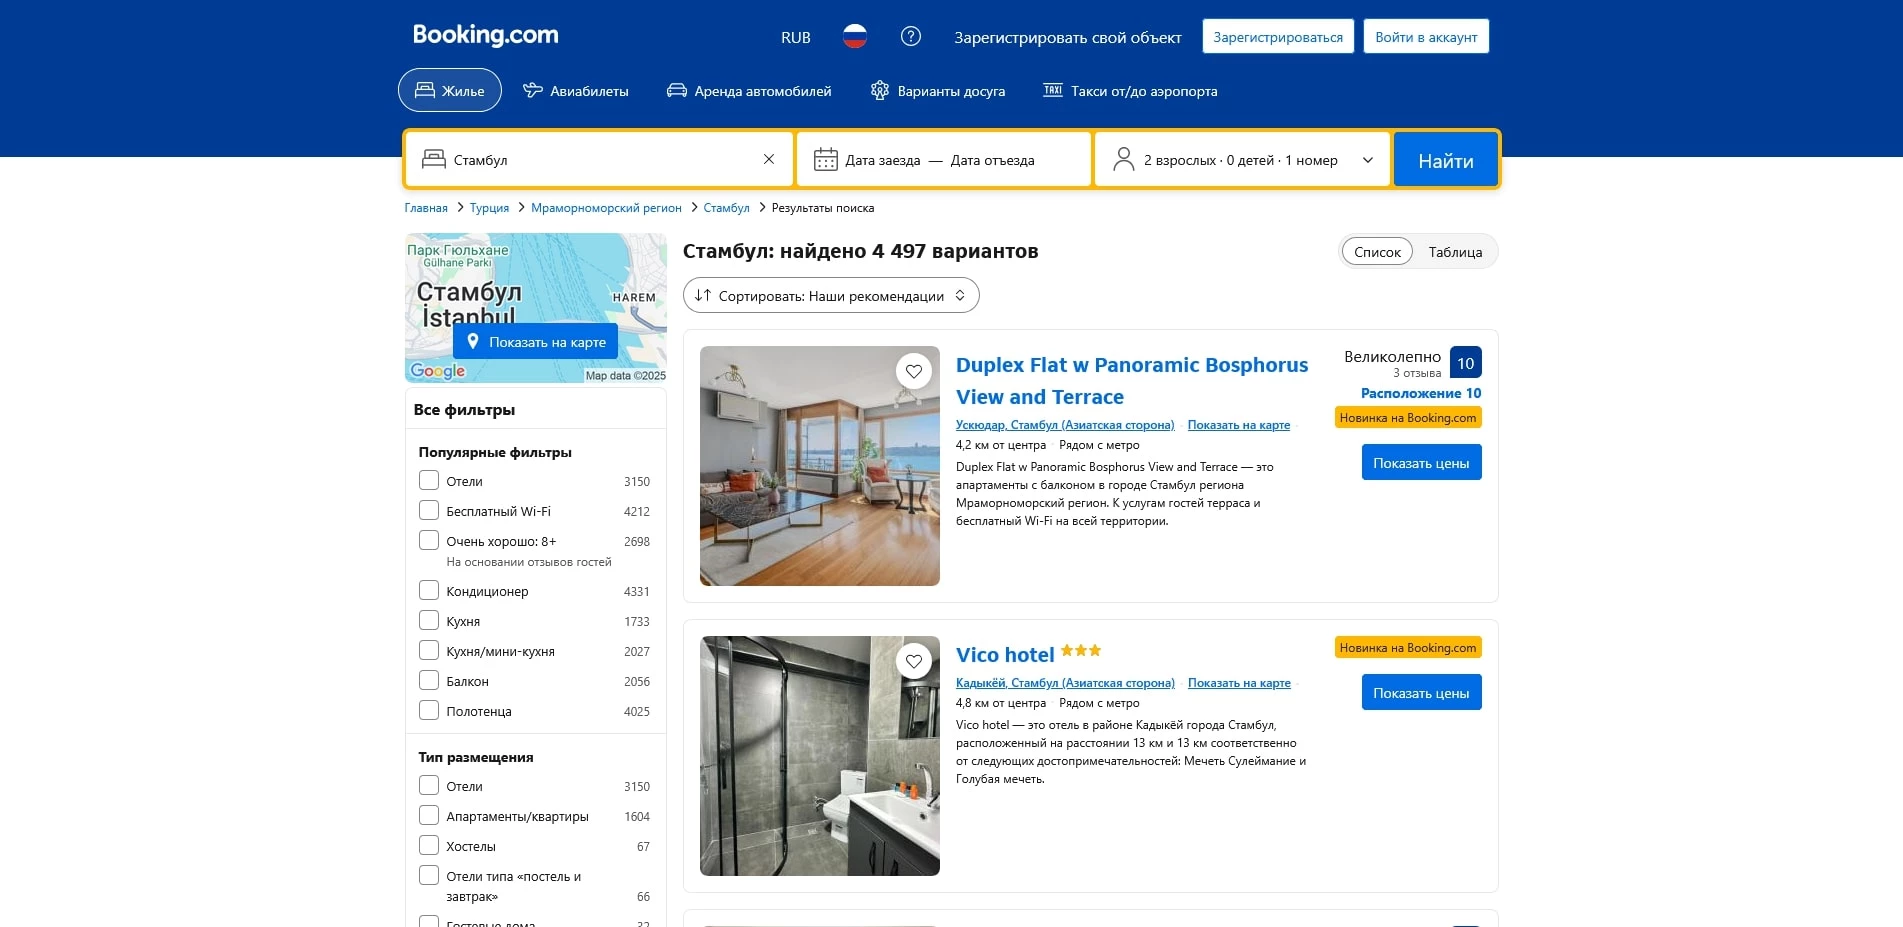
Task: Click the Жилье lodging tab icon
Action: pos(424,89)
